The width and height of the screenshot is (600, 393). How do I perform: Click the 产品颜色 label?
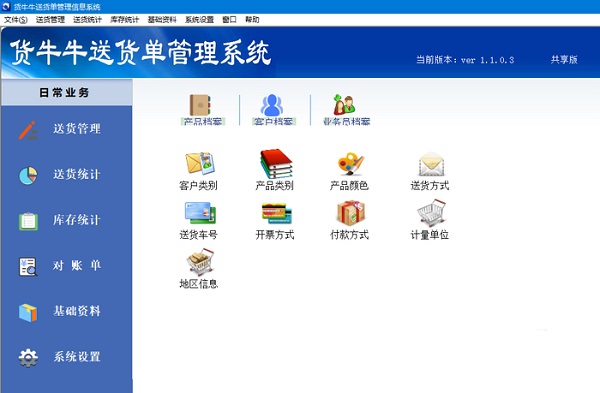click(x=349, y=186)
